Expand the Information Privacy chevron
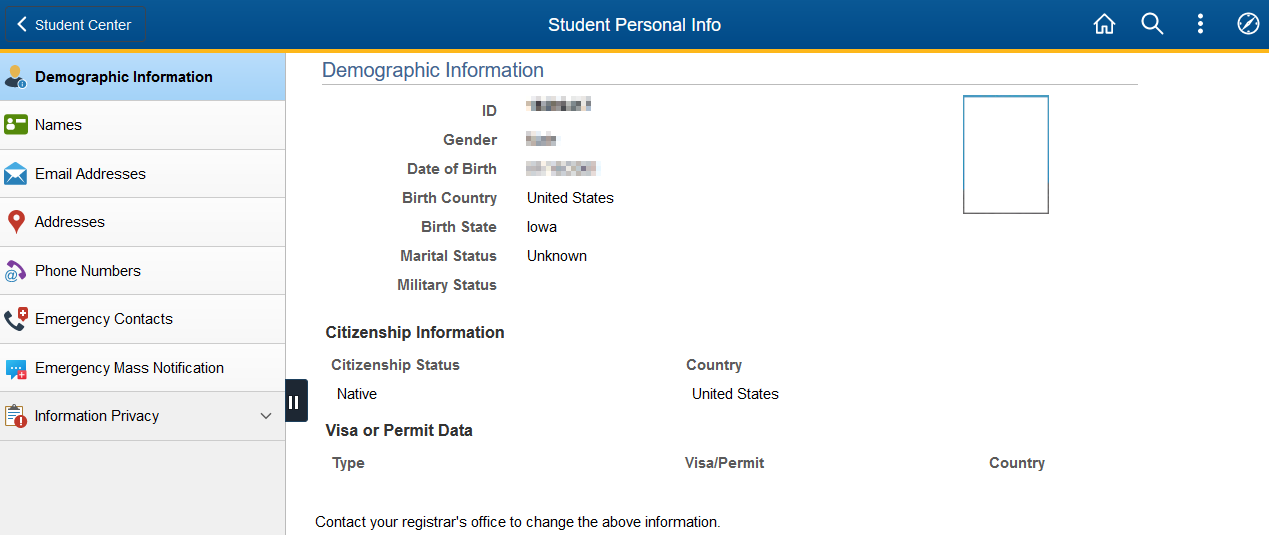The width and height of the screenshot is (1269, 535). 266,416
